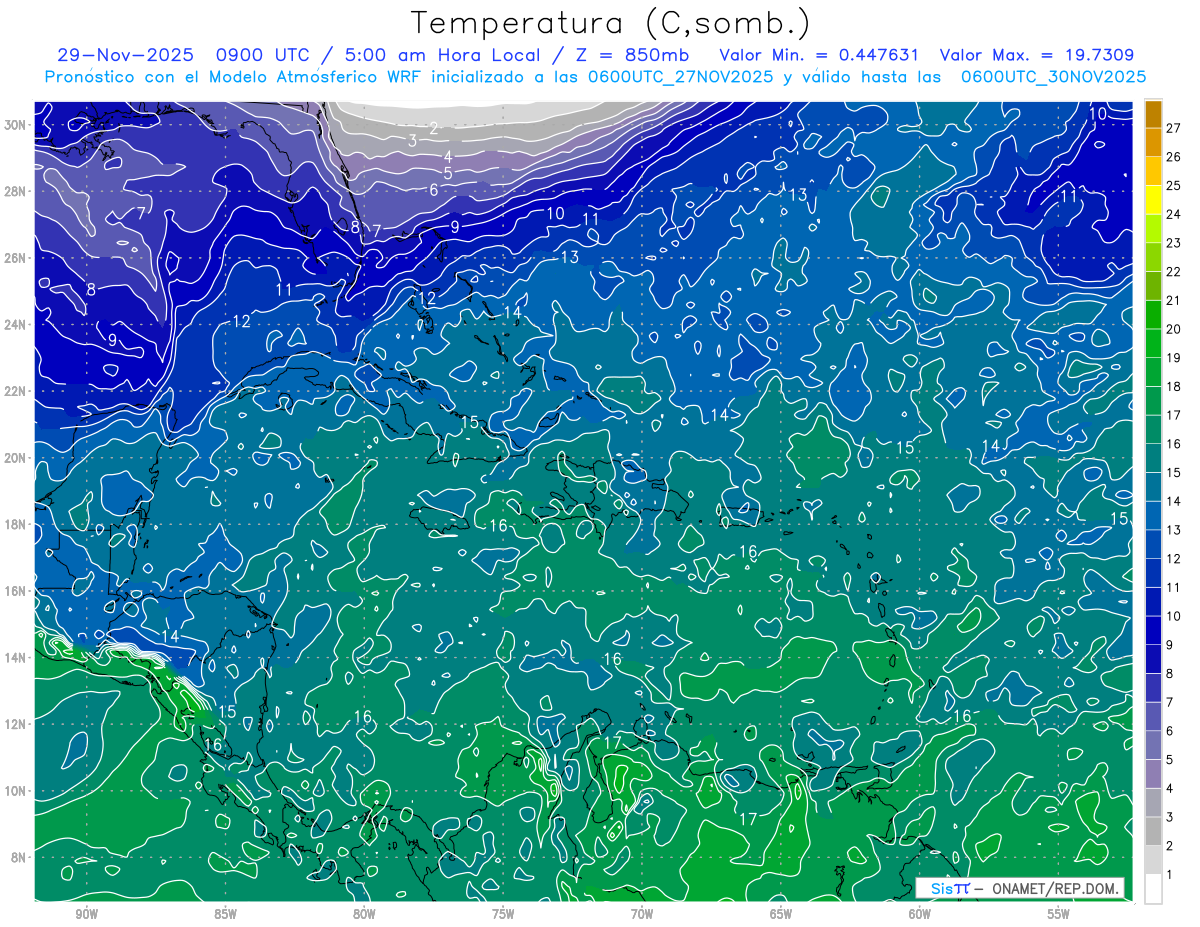Click the "24N" latitude axis label

[x=17, y=324]
